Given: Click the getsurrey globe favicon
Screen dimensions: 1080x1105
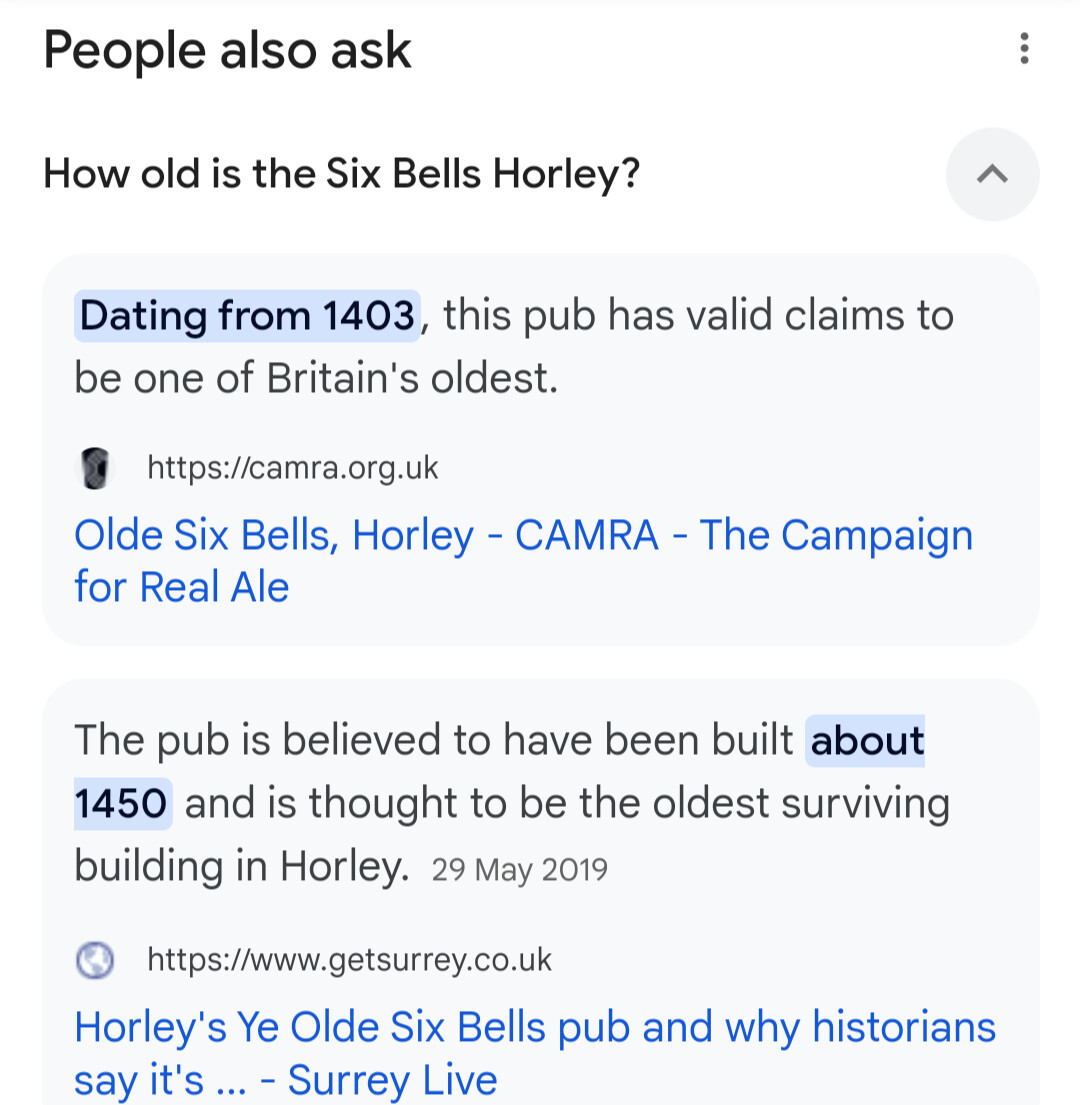Looking at the screenshot, I should click(94, 960).
